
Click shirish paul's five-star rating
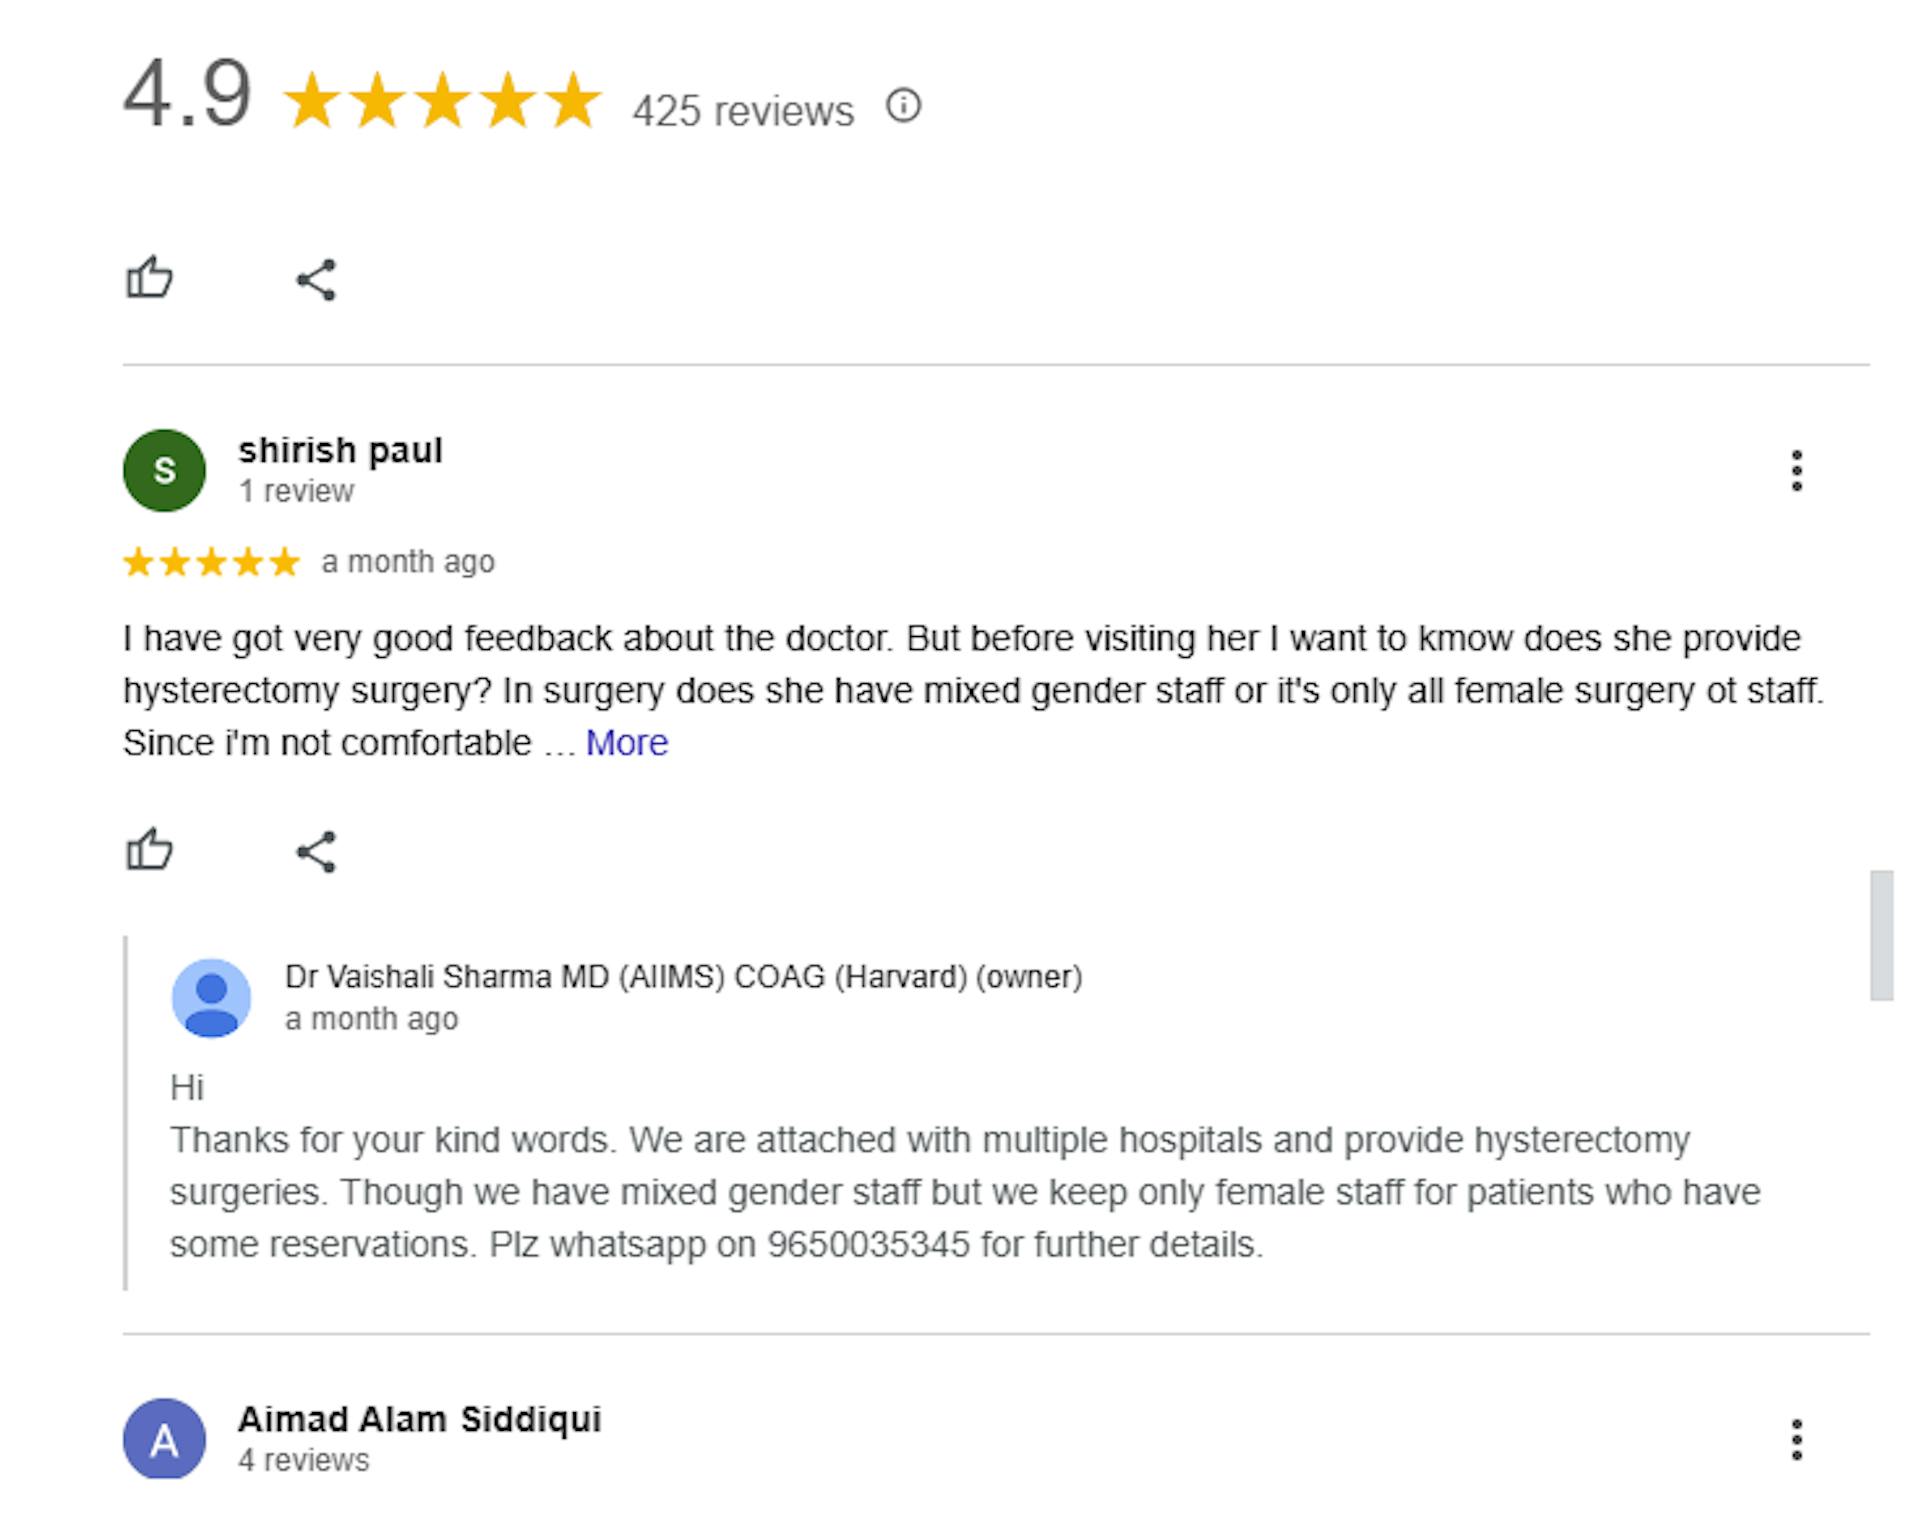(x=211, y=562)
